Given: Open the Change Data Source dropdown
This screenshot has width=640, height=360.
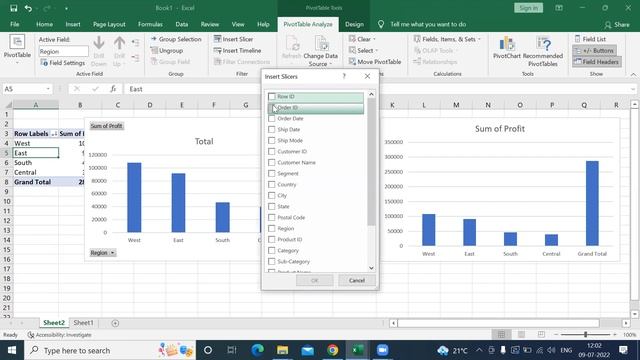Looking at the screenshot, I should 321,60.
